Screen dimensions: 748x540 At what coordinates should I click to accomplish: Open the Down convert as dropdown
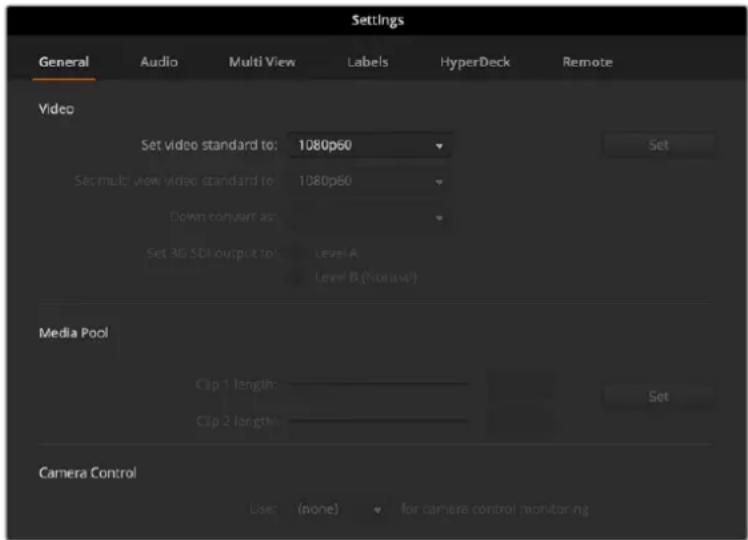point(370,218)
